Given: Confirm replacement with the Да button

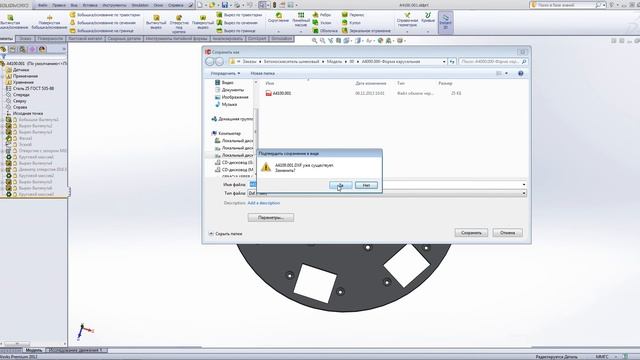Looking at the screenshot, I should click(340, 185).
